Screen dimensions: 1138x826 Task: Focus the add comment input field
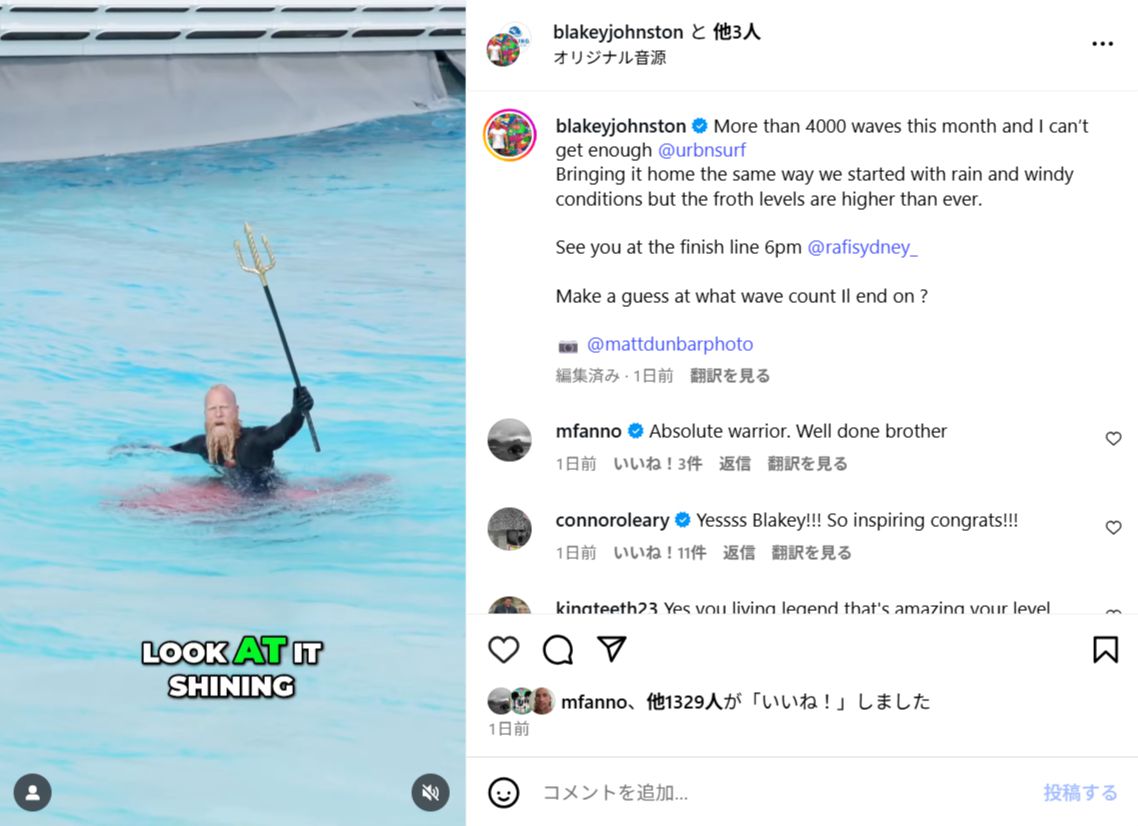(x=784, y=793)
